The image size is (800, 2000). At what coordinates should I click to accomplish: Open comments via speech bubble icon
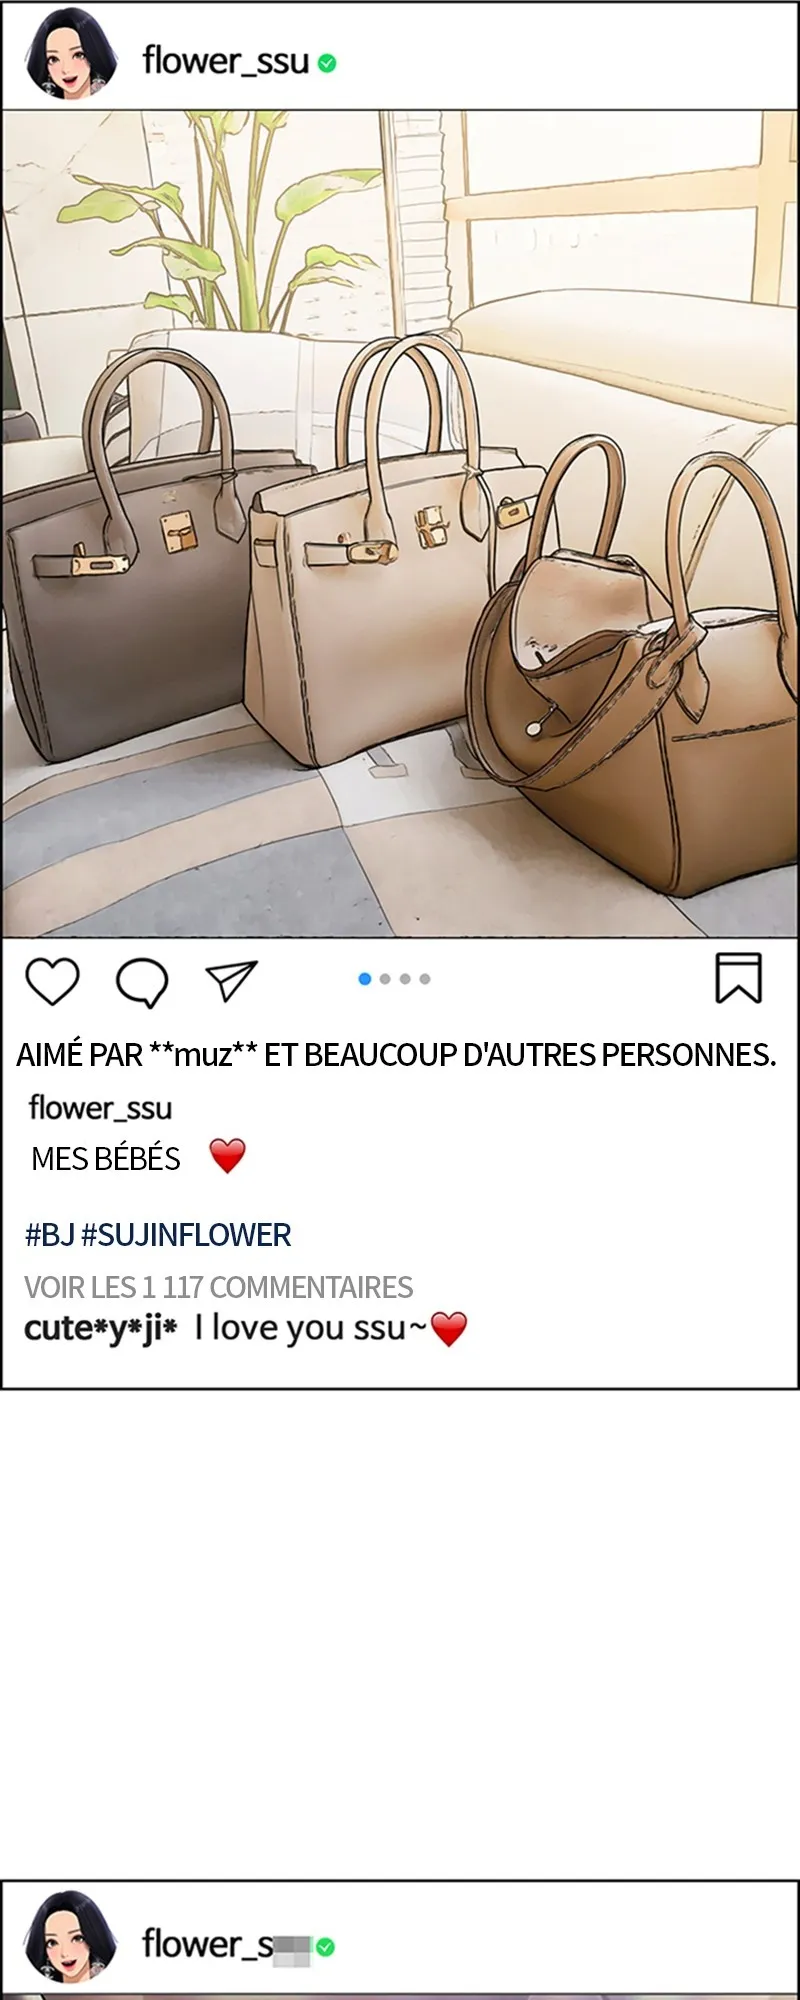pyautogui.click(x=142, y=982)
